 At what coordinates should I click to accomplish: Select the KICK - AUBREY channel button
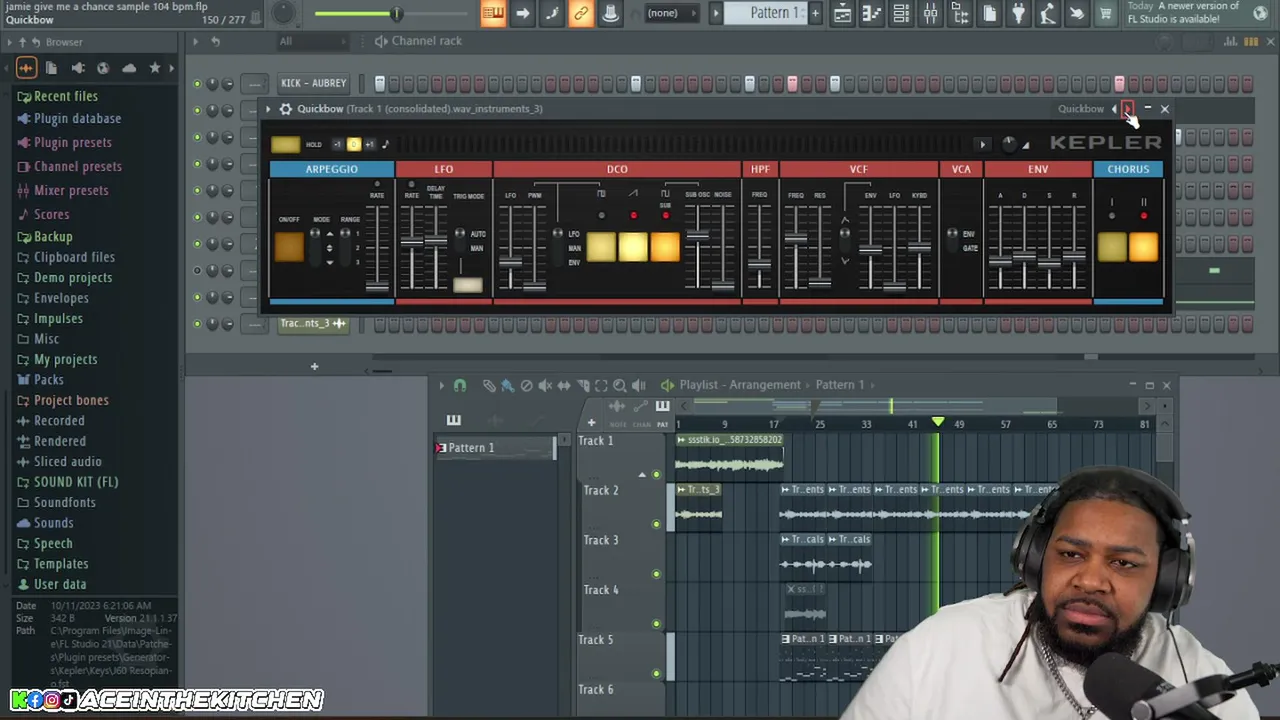(314, 83)
